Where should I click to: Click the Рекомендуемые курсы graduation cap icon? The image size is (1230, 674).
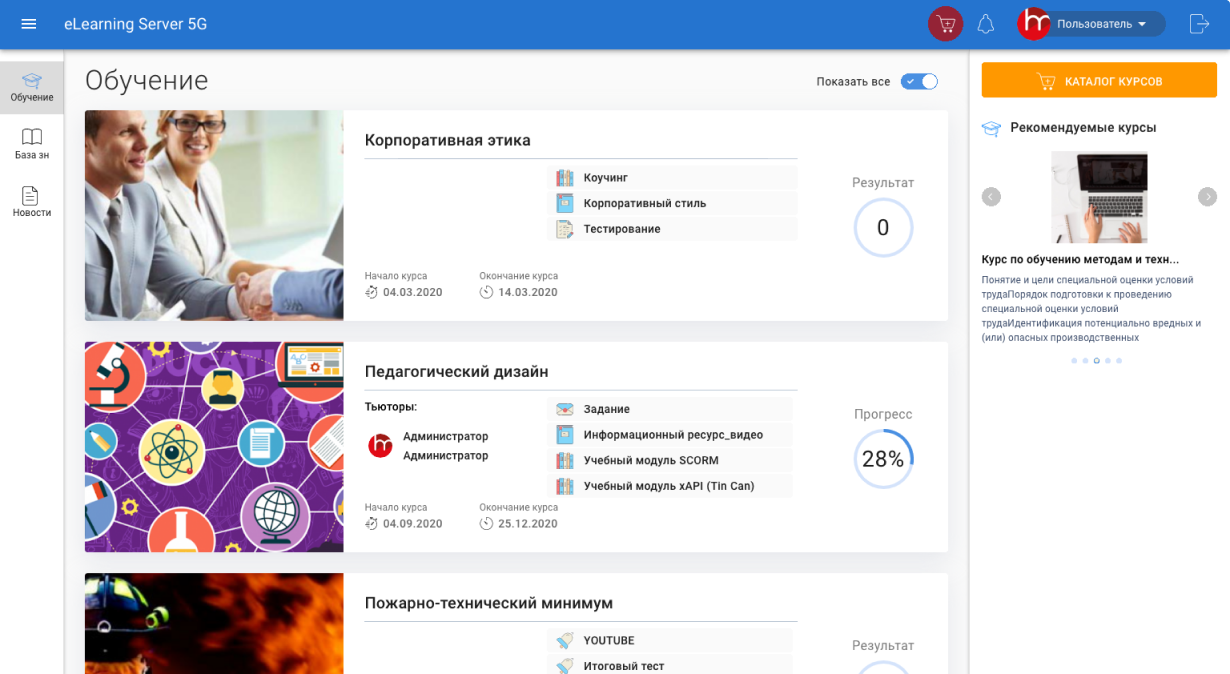[991, 128]
